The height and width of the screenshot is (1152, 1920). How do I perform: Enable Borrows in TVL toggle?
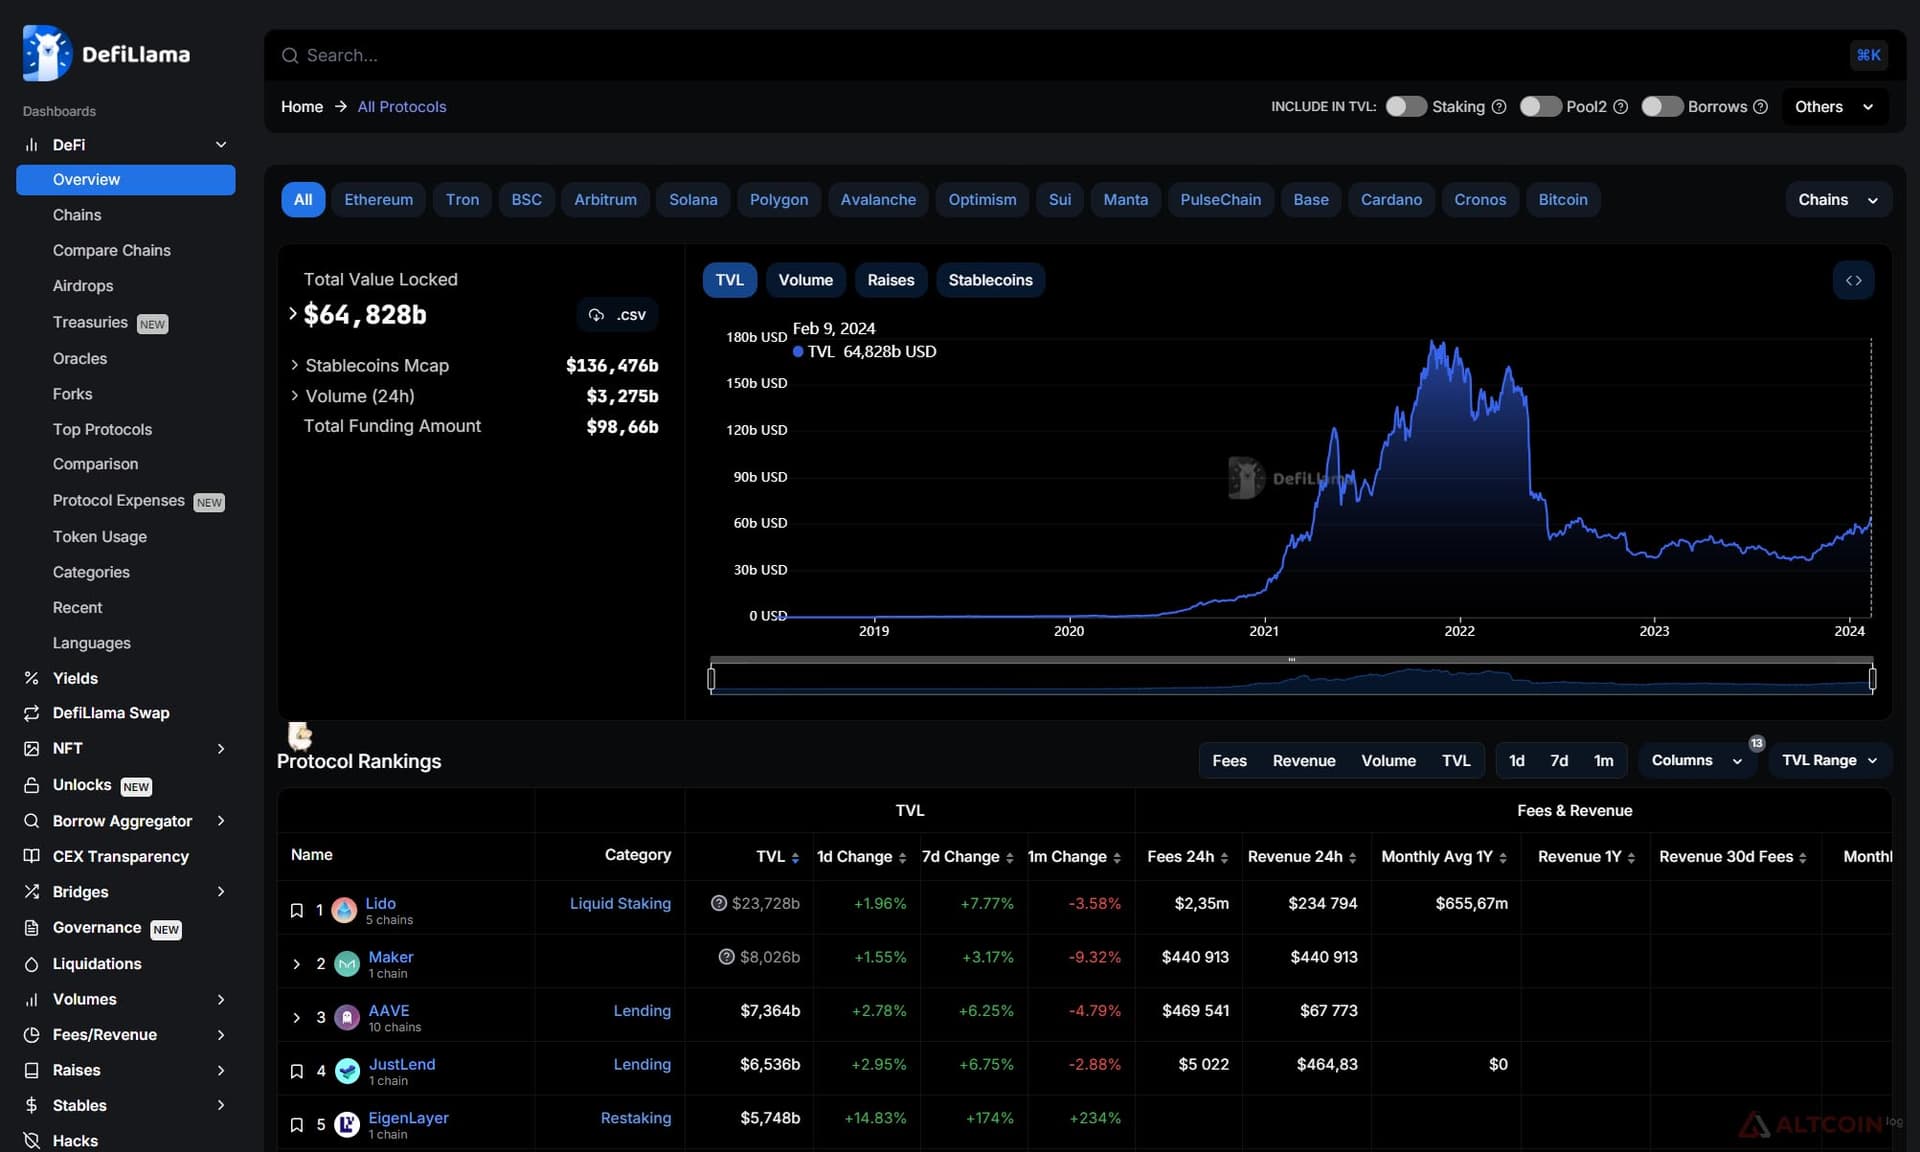click(1662, 107)
